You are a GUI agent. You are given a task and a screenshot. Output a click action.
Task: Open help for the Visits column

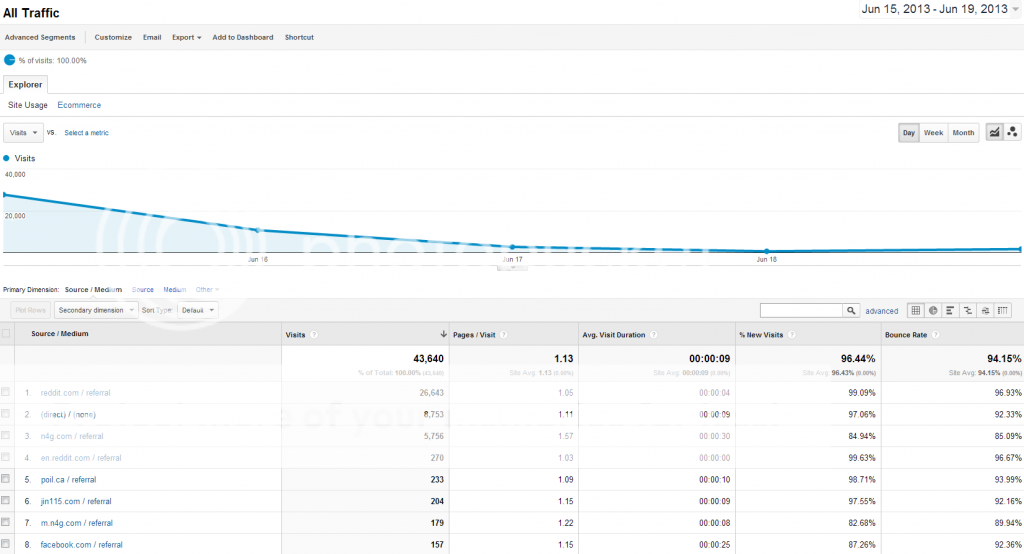314,334
